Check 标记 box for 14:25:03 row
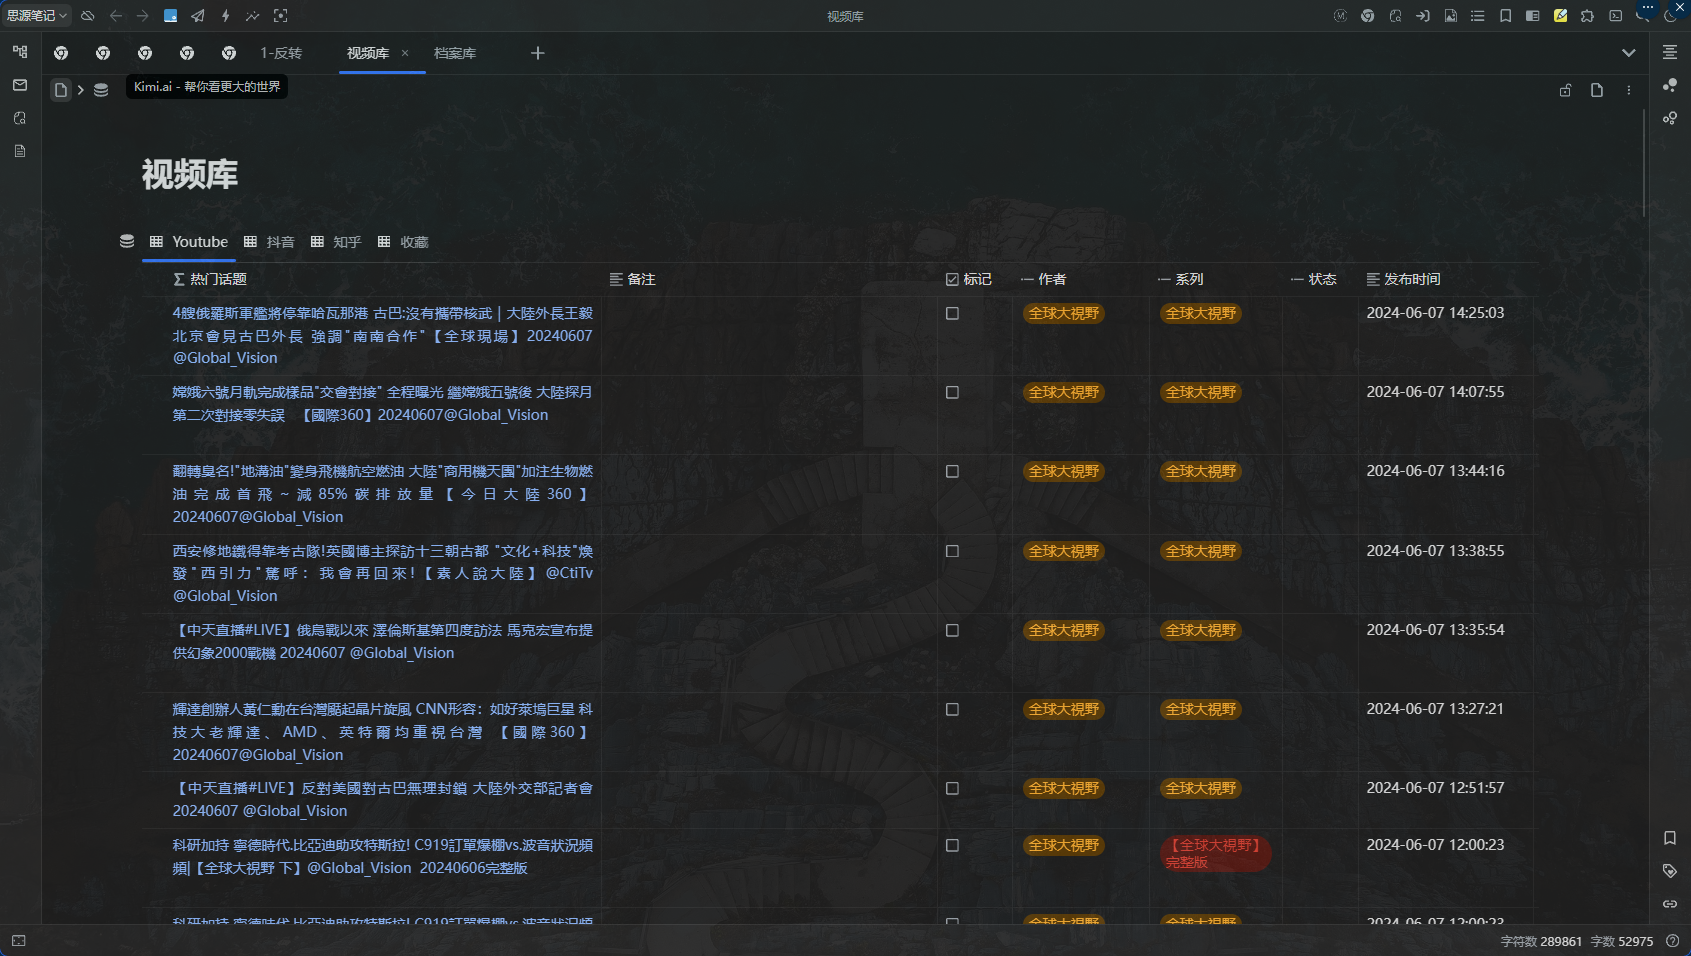Viewport: 1691px width, 956px height. pyautogui.click(x=952, y=313)
